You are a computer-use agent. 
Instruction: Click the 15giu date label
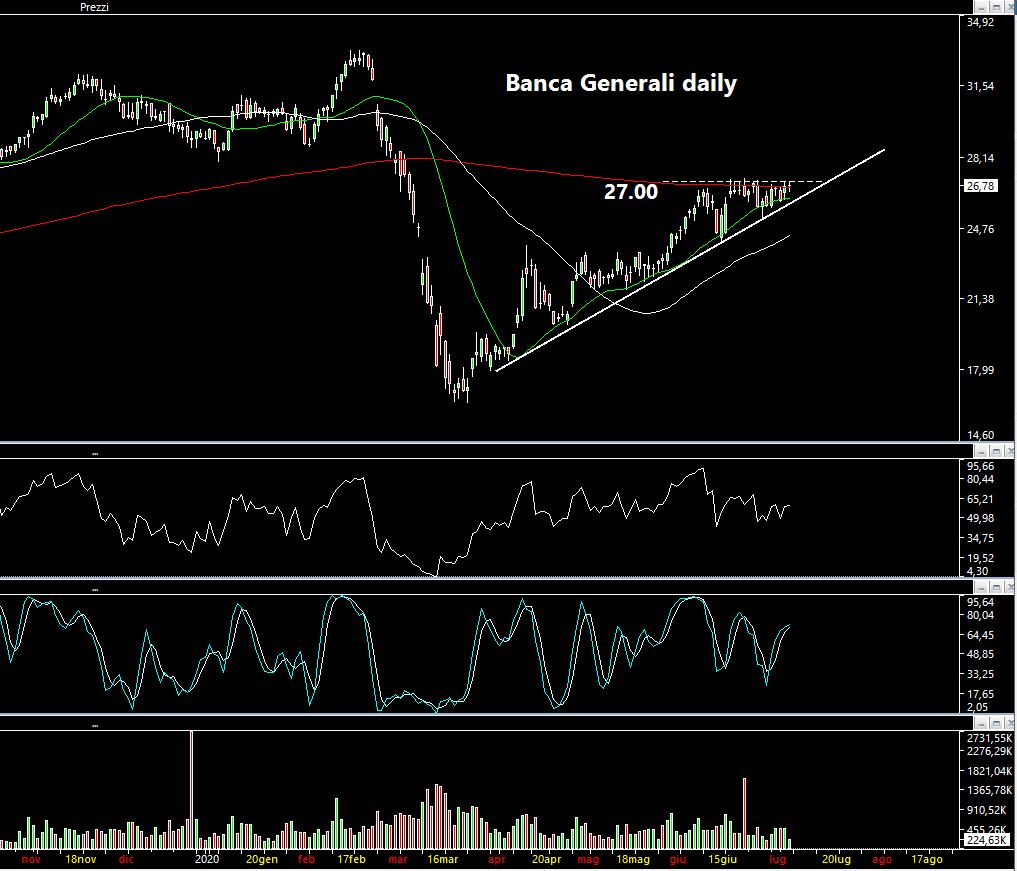(723, 859)
